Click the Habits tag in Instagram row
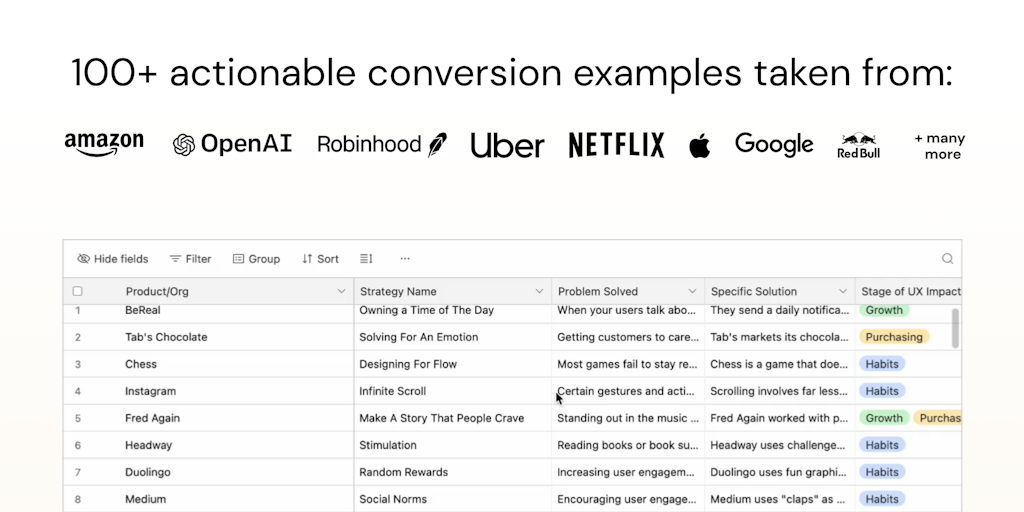Image resolution: width=1024 pixels, height=512 pixels. tap(882, 391)
